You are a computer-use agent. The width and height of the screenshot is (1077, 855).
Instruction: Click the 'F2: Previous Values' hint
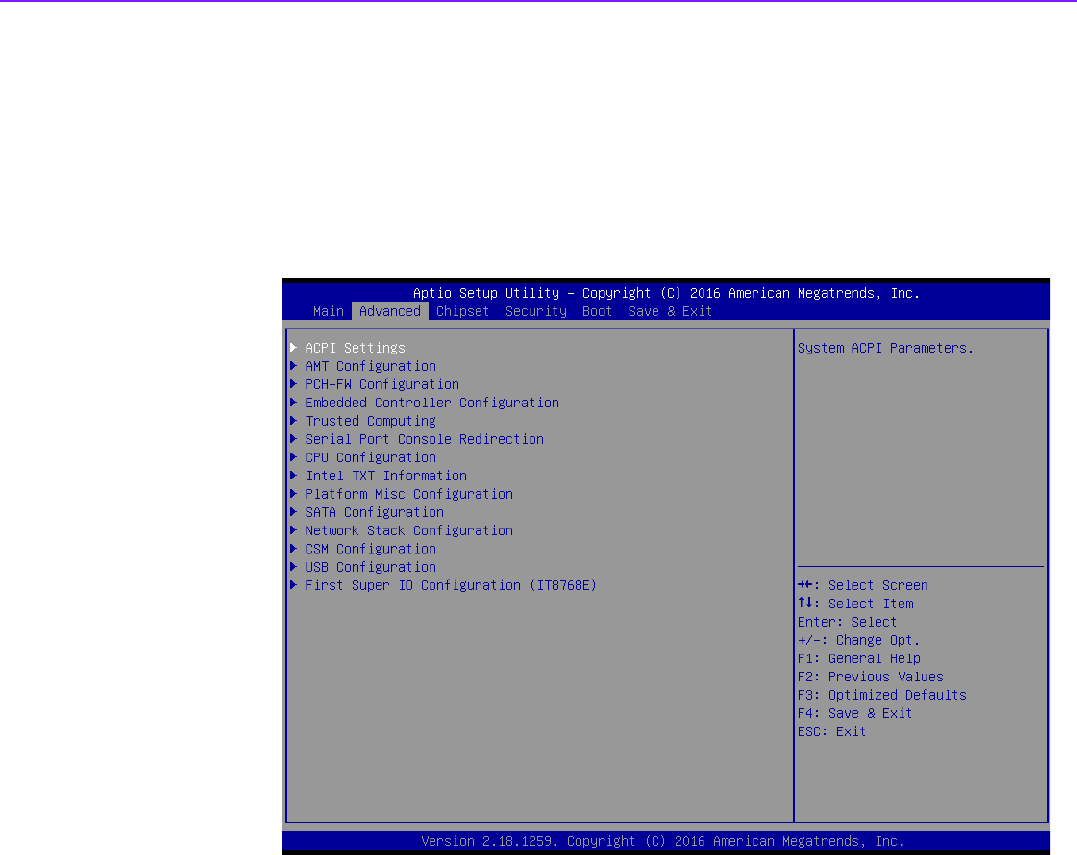pos(870,677)
